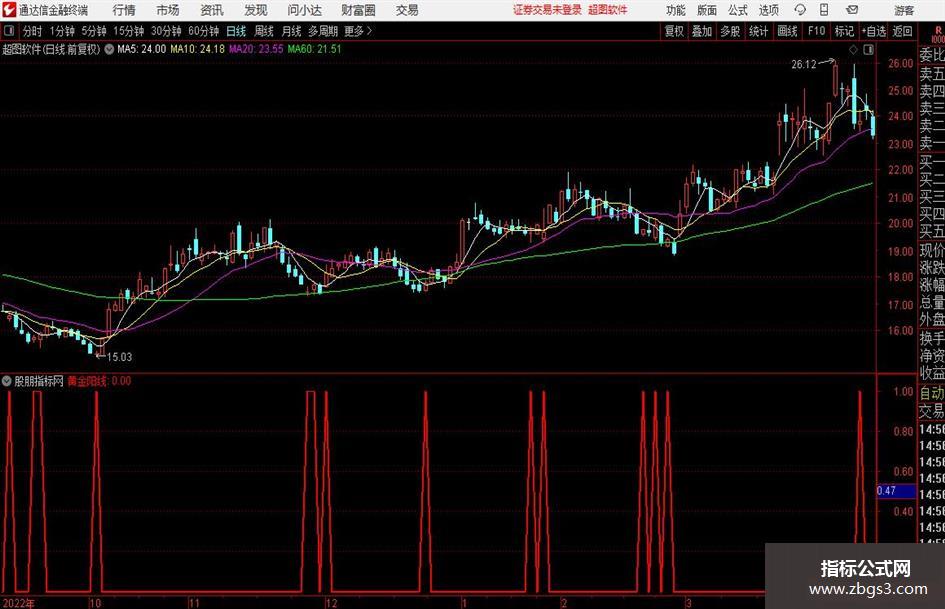Click 证券交易未登录 login link
This screenshot has width=945, height=609.
547,10
